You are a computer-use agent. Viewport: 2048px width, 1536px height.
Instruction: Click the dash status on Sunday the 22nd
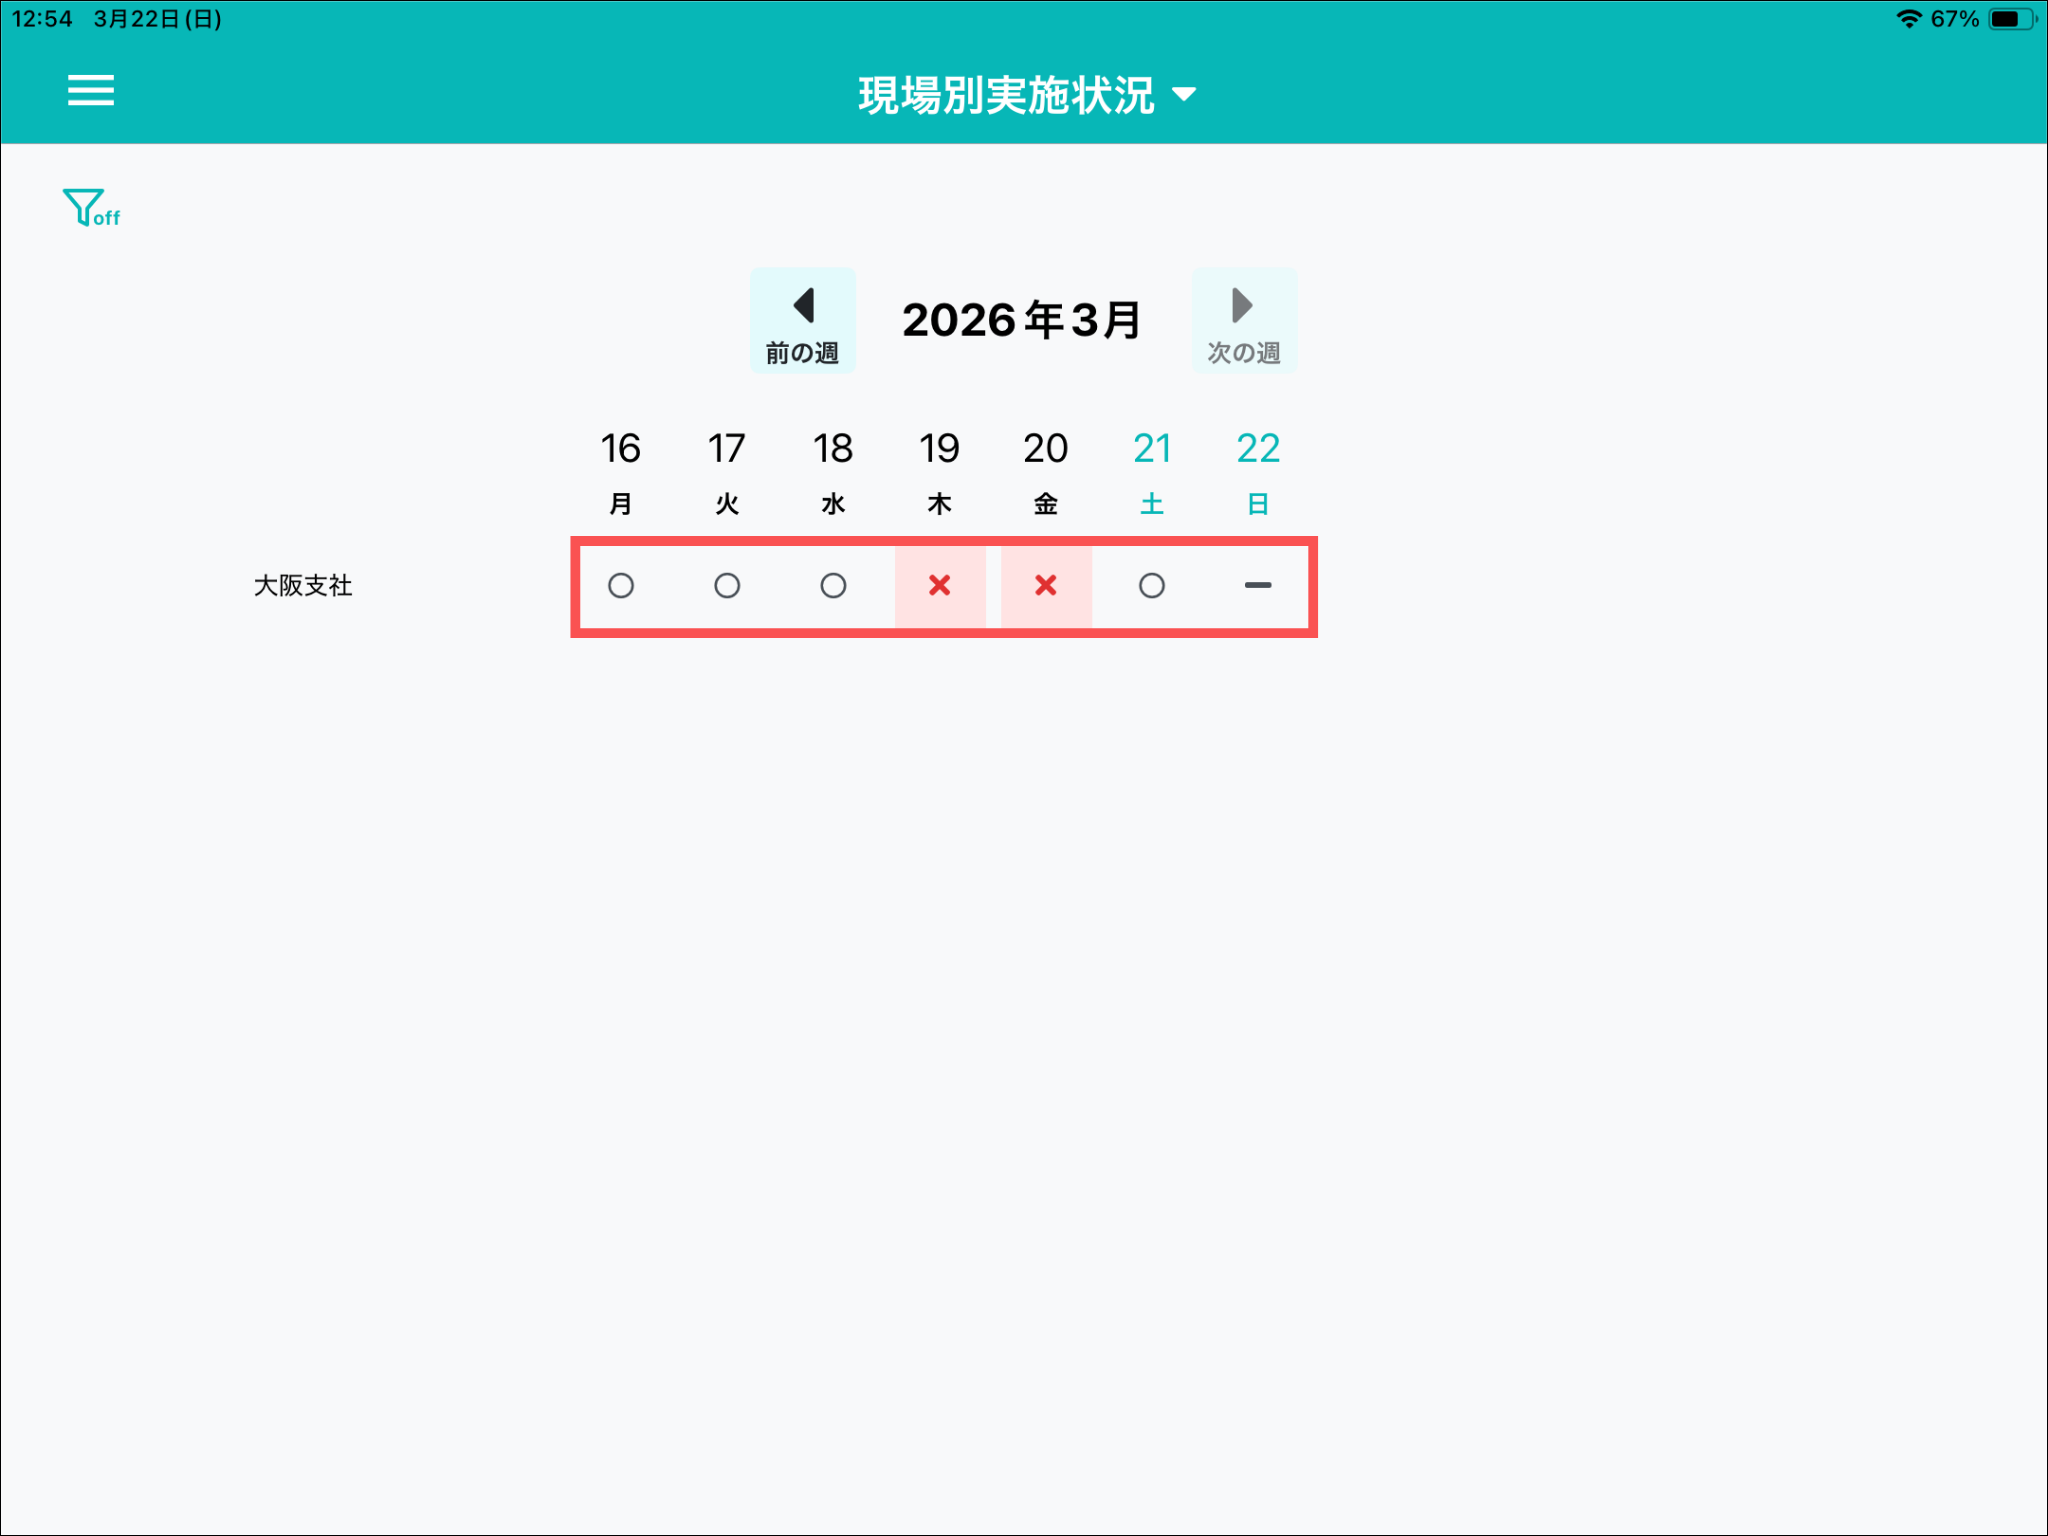[x=1257, y=586]
